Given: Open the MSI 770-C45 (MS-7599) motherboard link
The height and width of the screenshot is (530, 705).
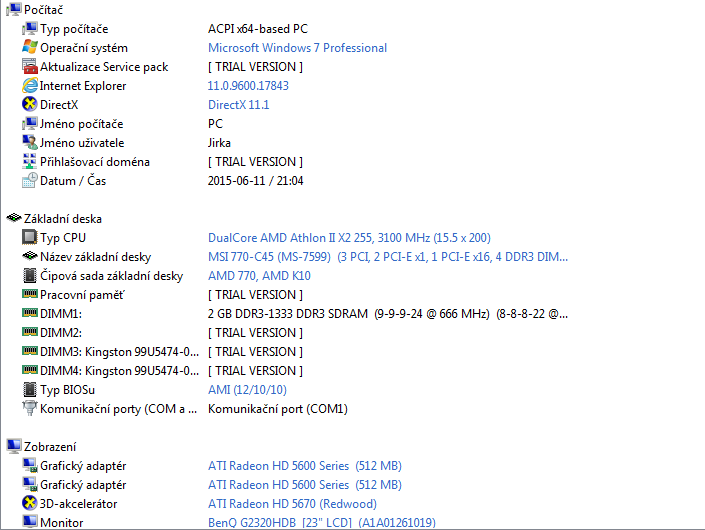Looking at the screenshot, I should pyautogui.click(x=388, y=257).
